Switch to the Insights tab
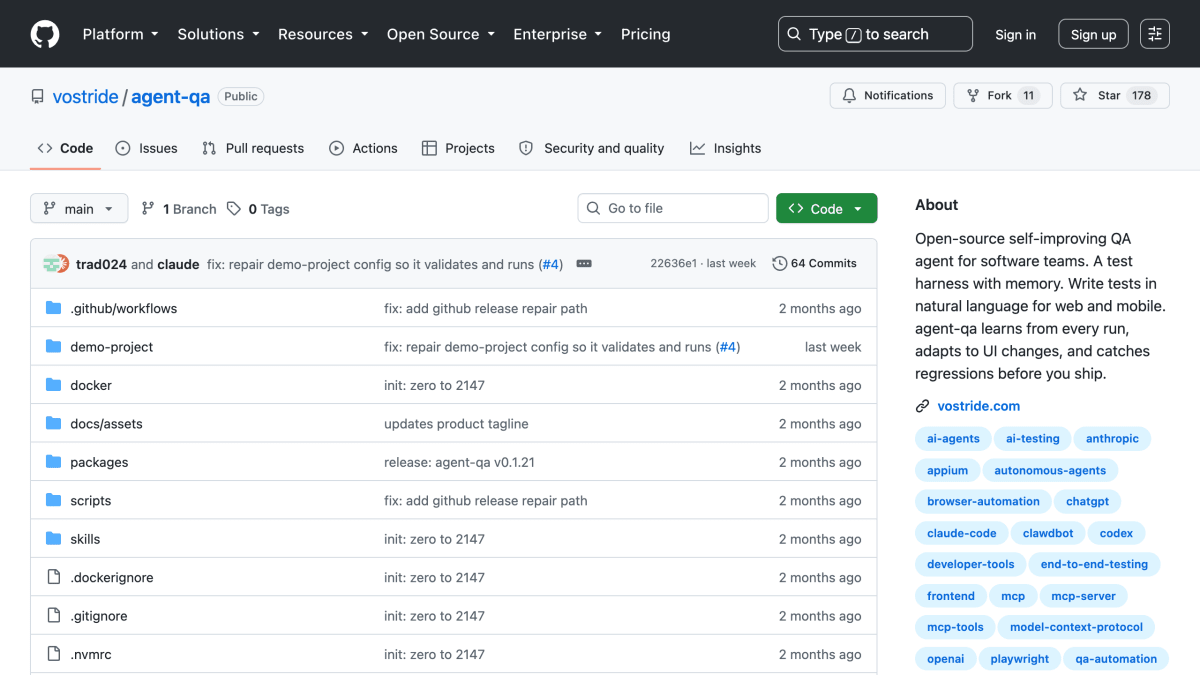The image size is (1200, 675). (725, 148)
